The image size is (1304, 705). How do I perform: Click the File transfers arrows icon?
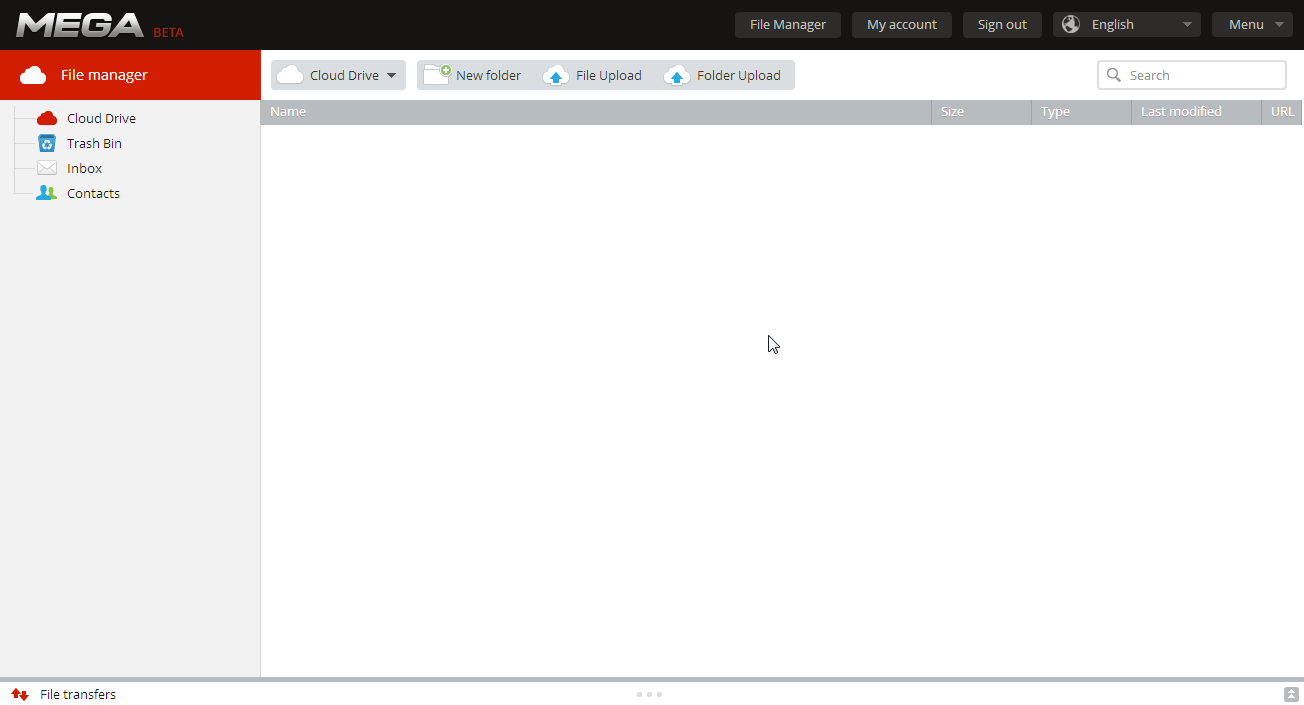(x=20, y=694)
